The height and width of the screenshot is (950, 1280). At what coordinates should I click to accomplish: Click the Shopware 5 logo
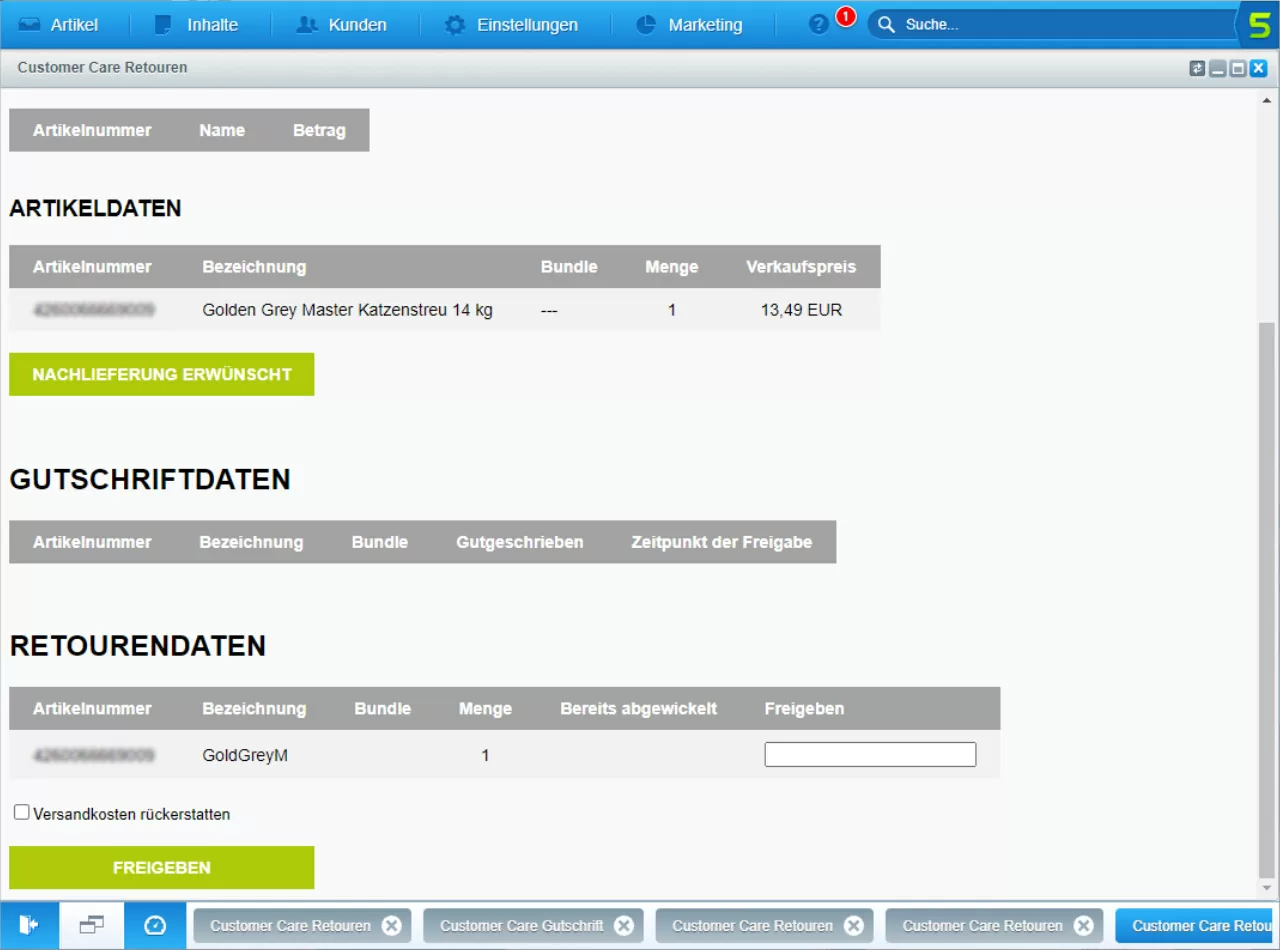(x=1258, y=25)
